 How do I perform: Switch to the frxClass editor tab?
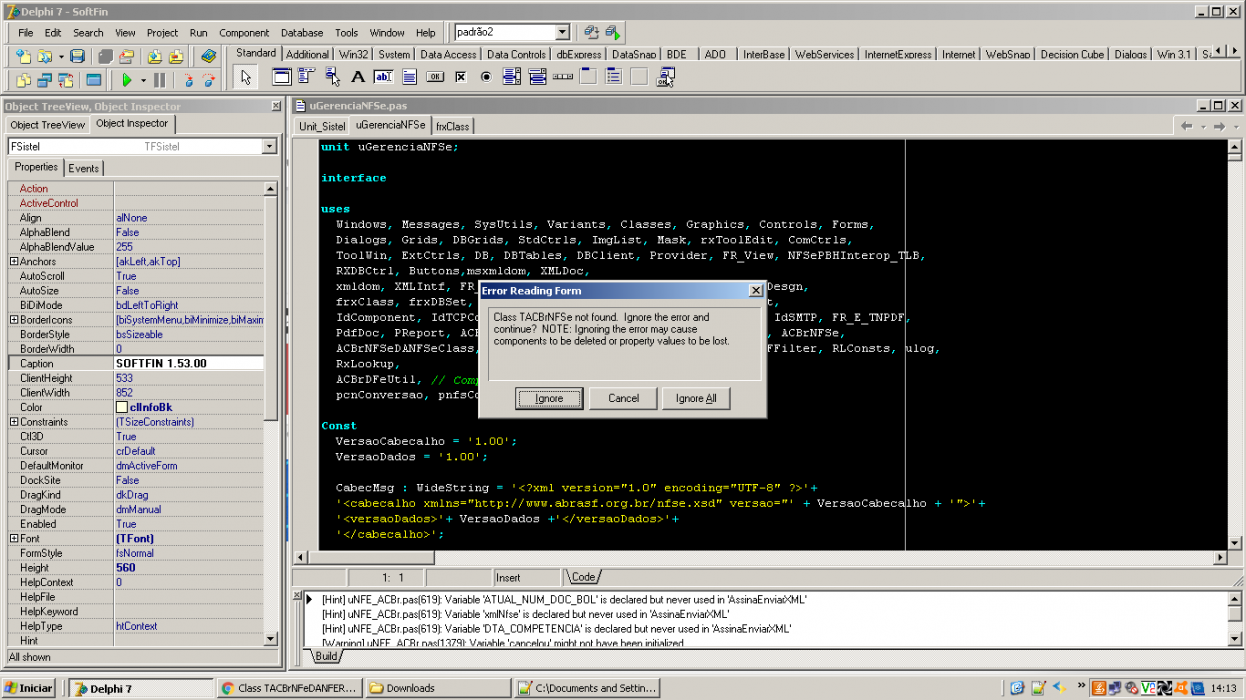click(x=452, y=126)
